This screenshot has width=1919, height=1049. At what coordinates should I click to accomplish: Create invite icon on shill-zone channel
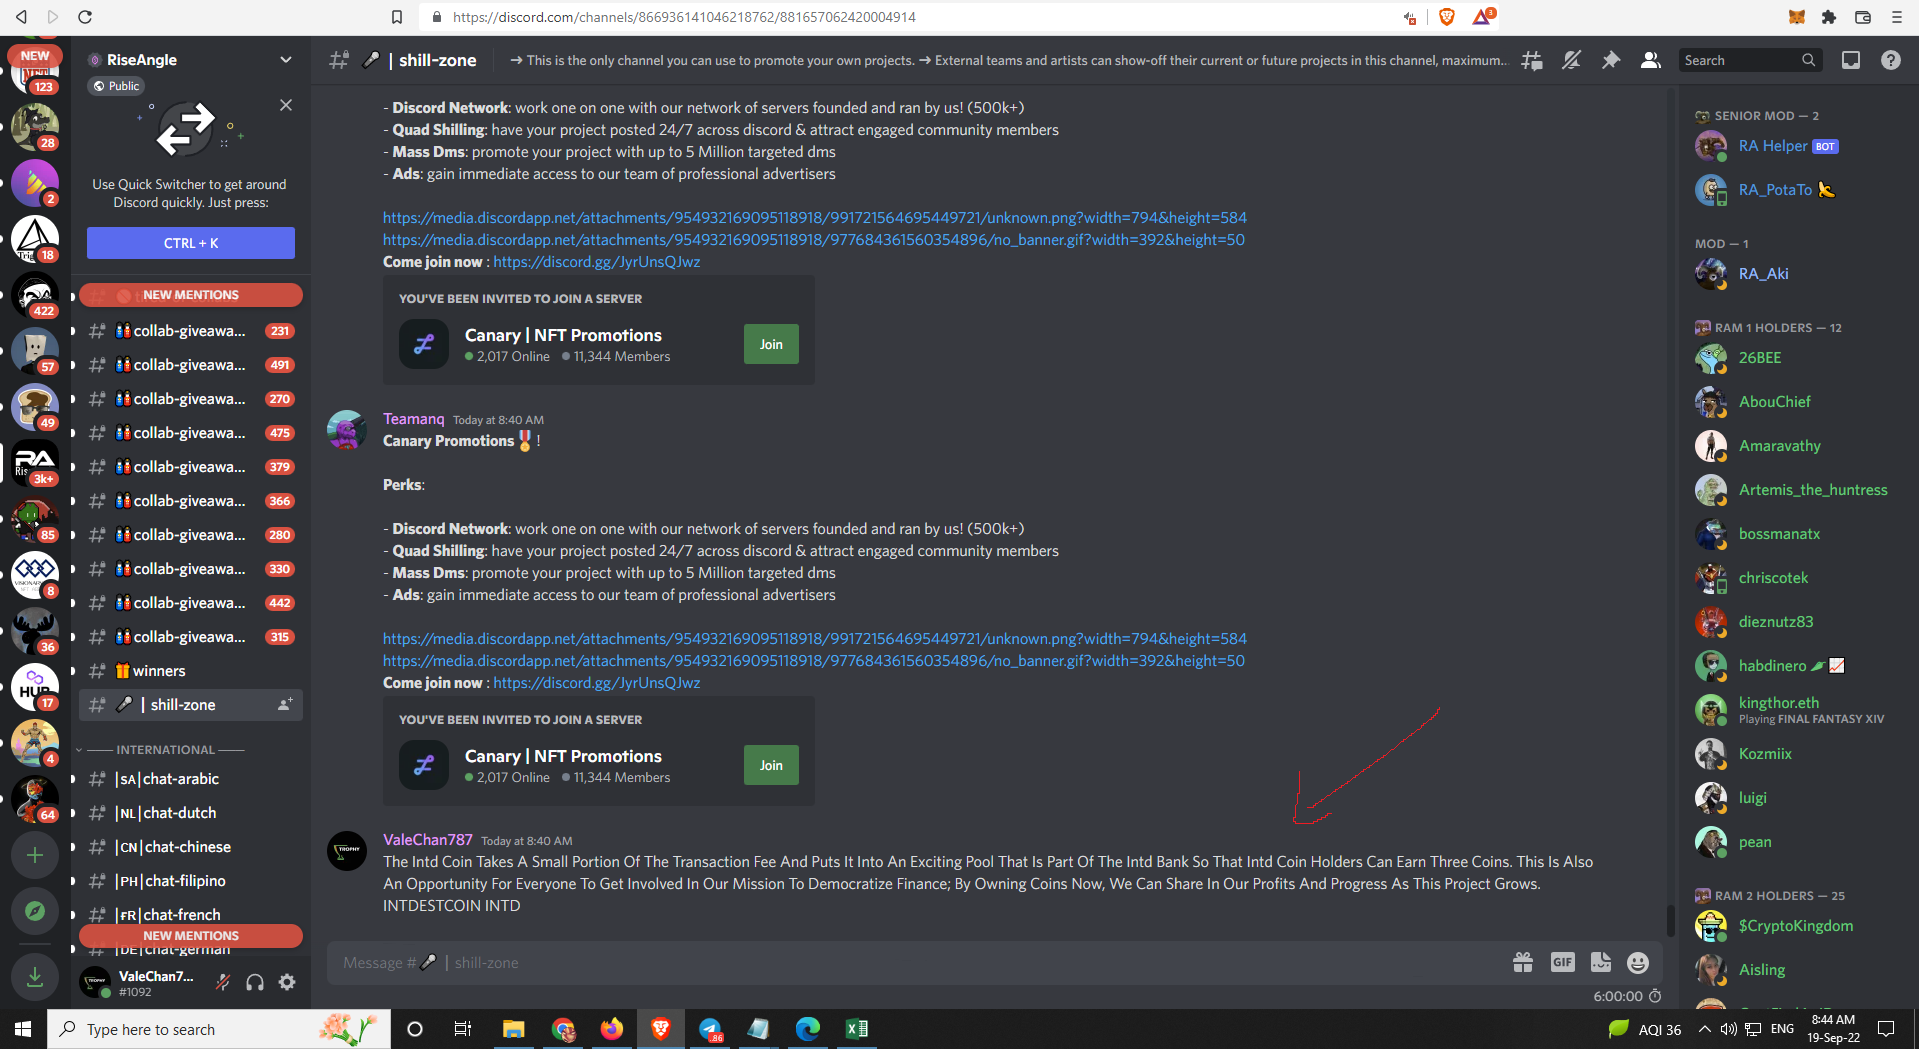[x=285, y=705]
